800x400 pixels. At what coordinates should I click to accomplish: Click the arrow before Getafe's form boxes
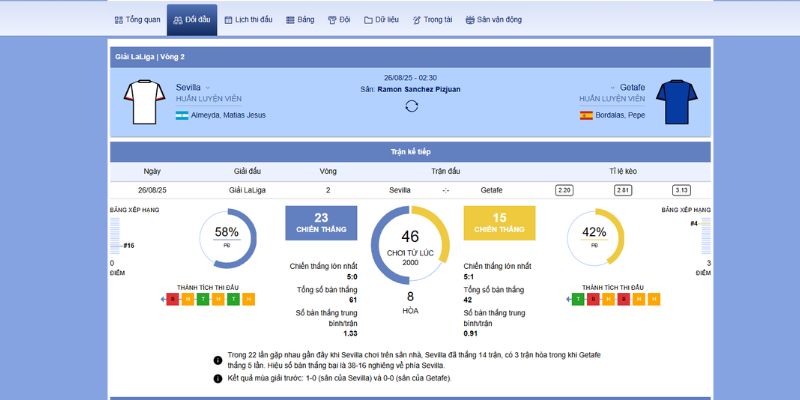pos(568,299)
